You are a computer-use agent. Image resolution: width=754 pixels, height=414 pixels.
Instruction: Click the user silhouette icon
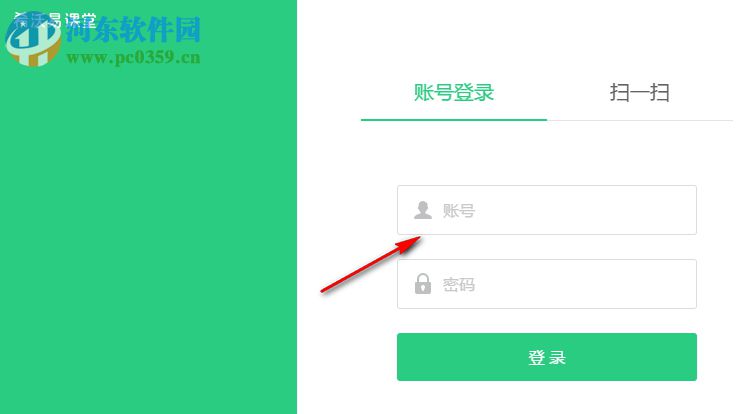[x=423, y=210]
